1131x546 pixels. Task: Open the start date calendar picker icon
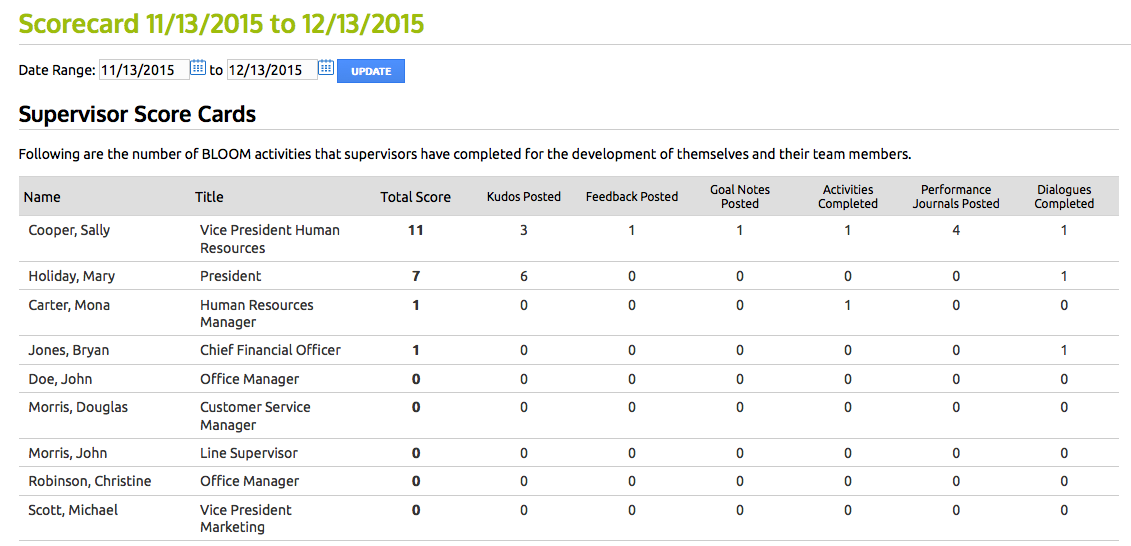[x=198, y=68]
